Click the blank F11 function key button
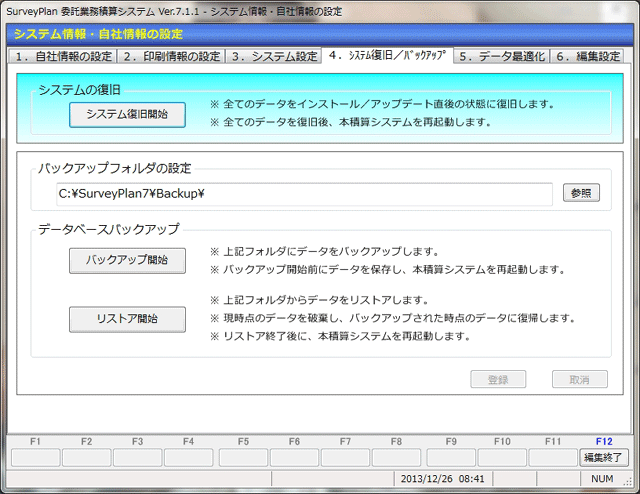This screenshot has height=494, width=640. (x=553, y=457)
